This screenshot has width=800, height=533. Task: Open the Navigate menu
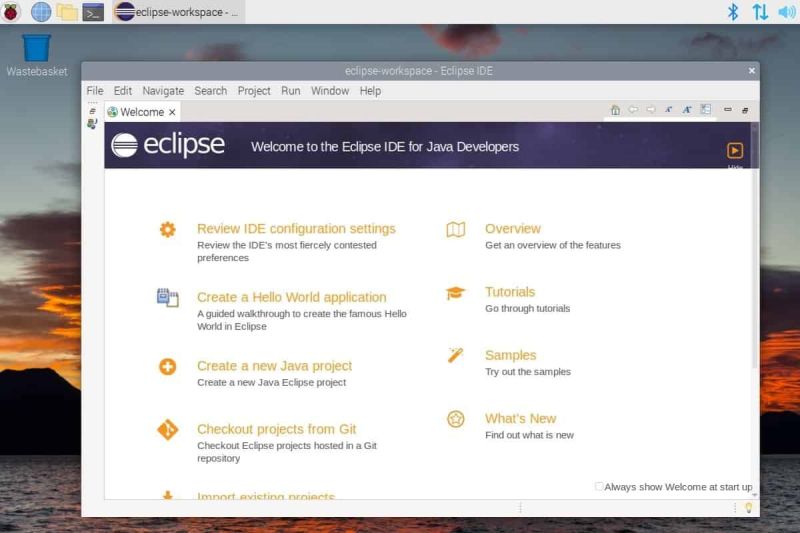[163, 91]
